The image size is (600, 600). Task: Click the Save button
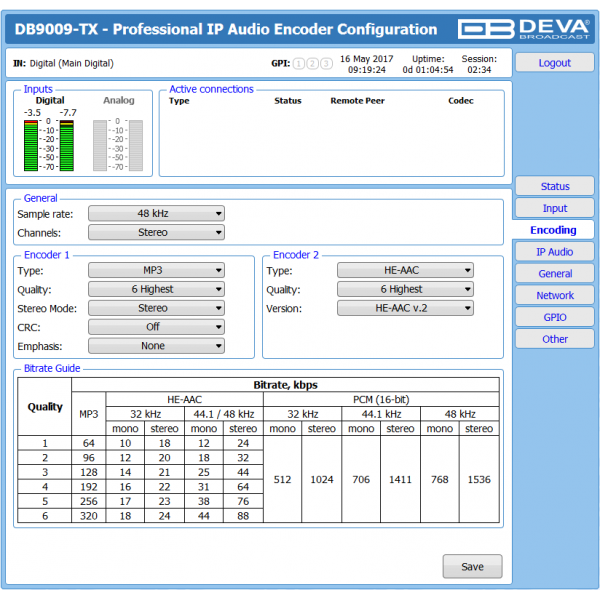pos(472,566)
